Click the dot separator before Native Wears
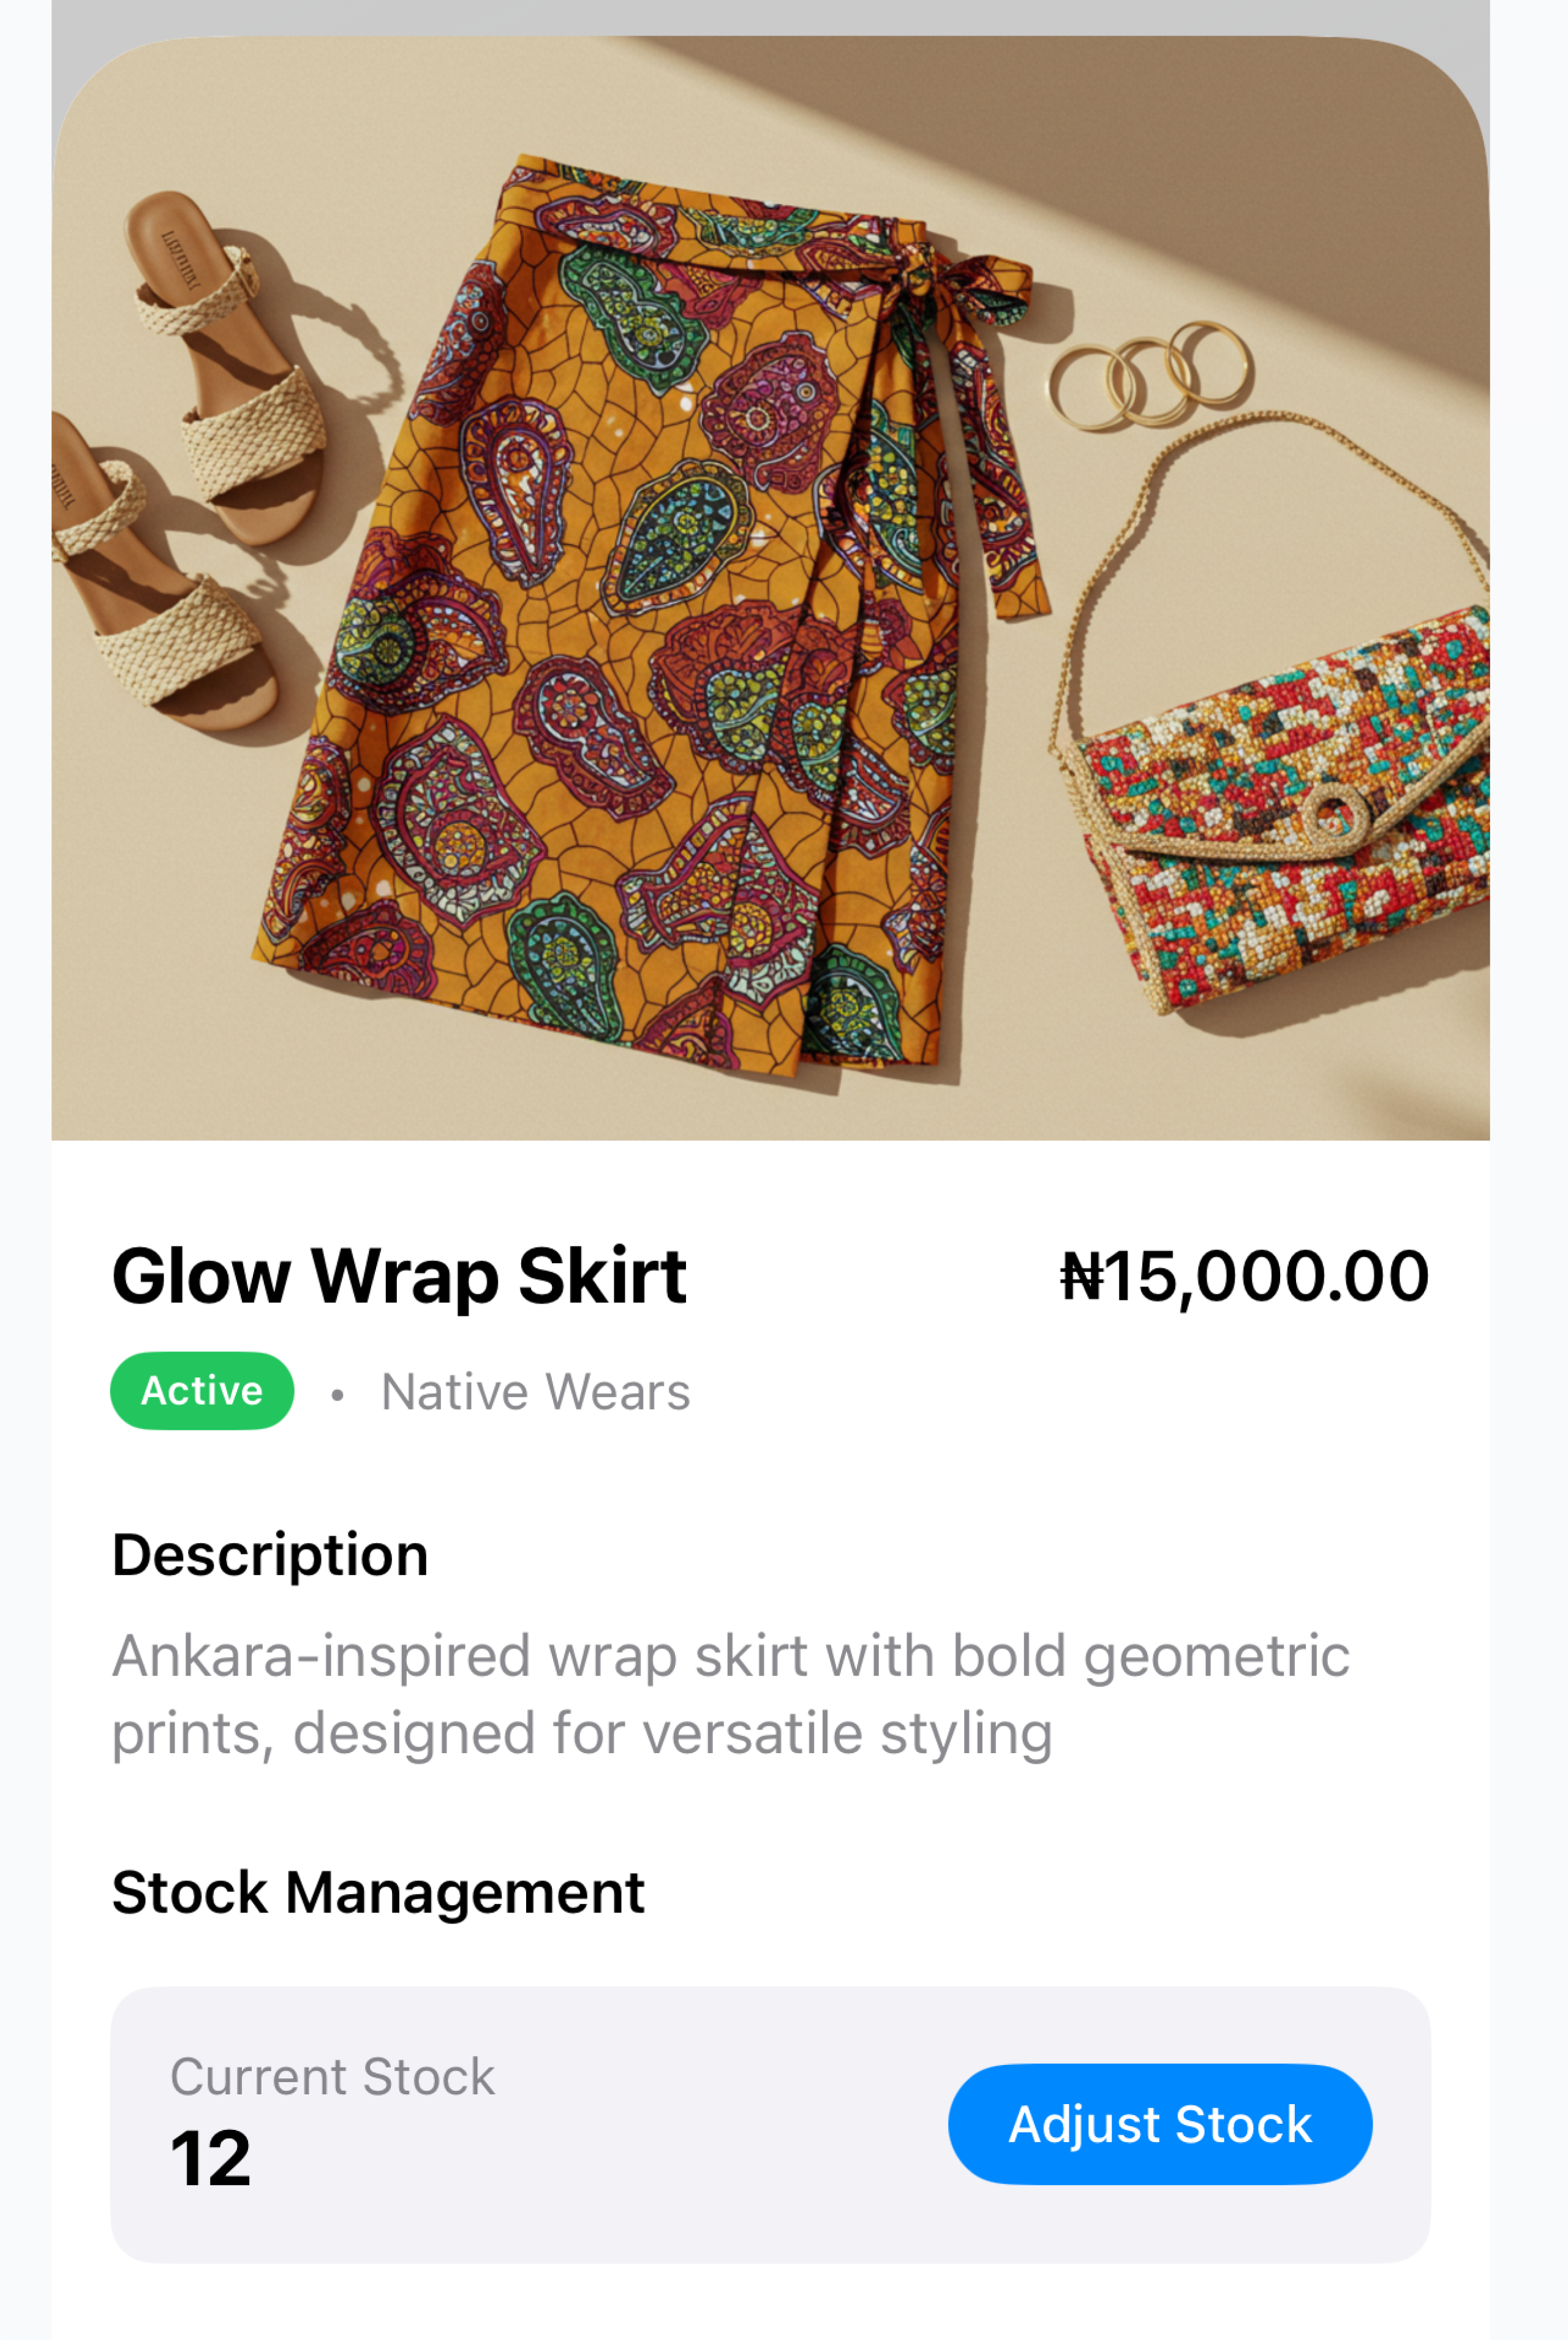 (x=338, y=1394)
